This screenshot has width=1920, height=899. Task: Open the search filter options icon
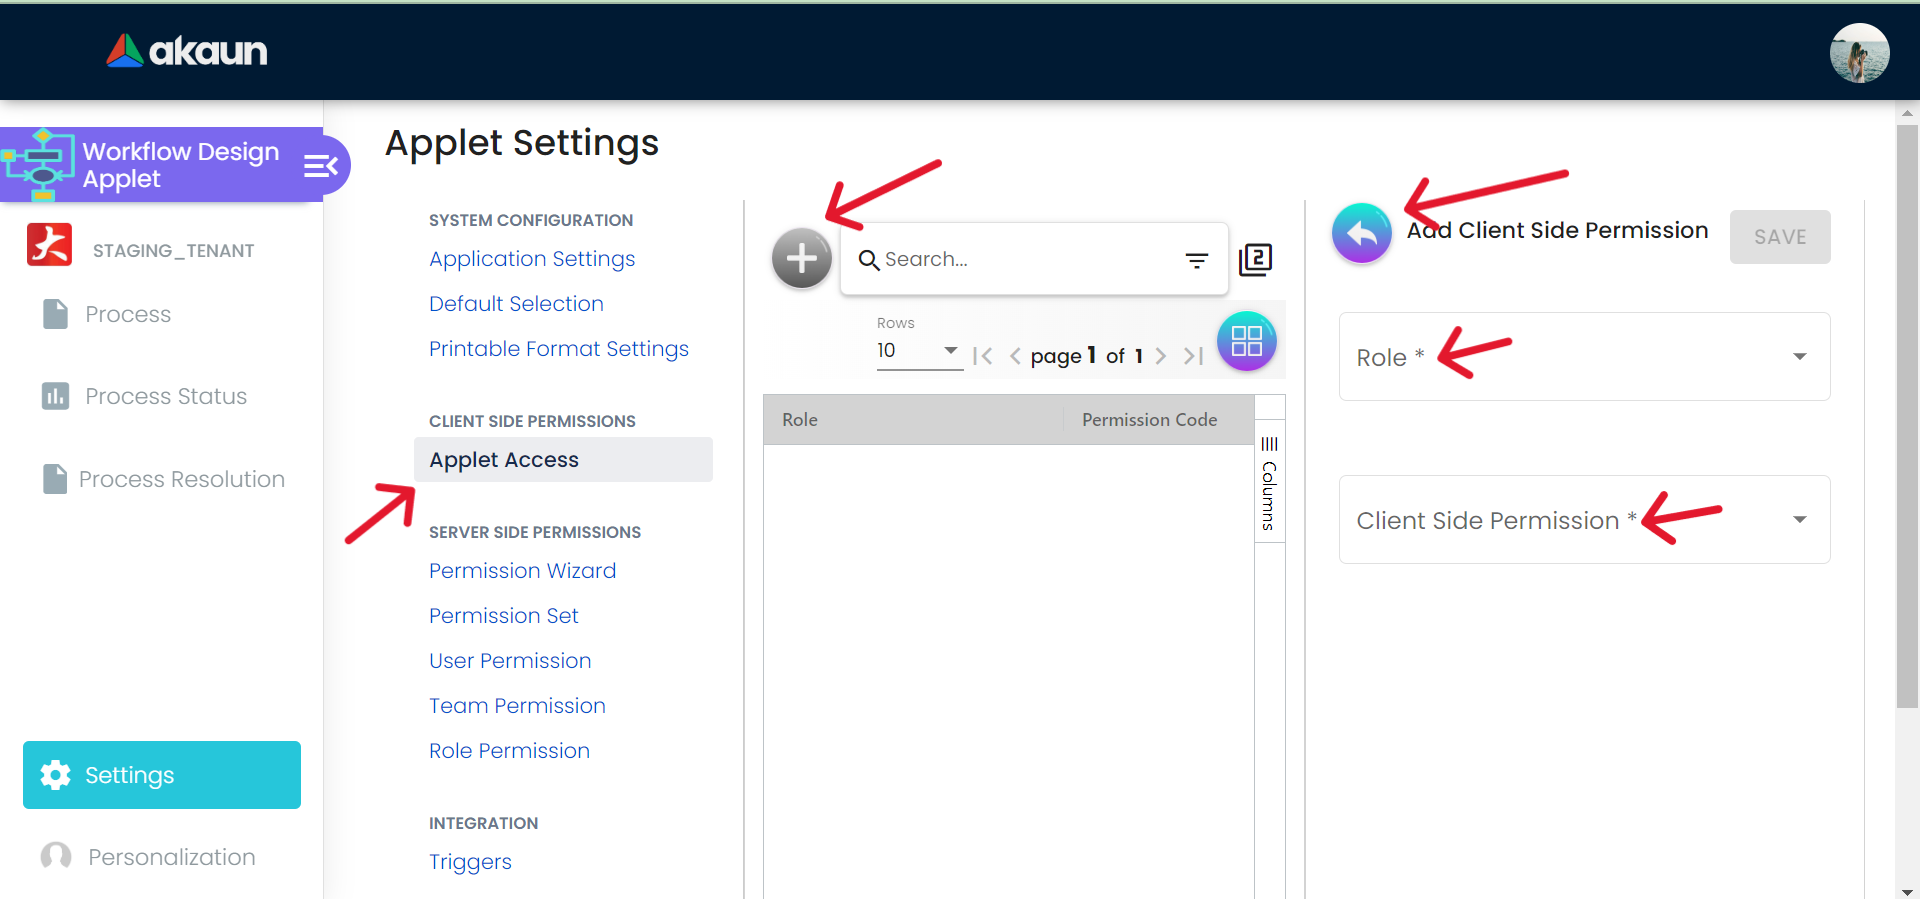point(1196,260)
